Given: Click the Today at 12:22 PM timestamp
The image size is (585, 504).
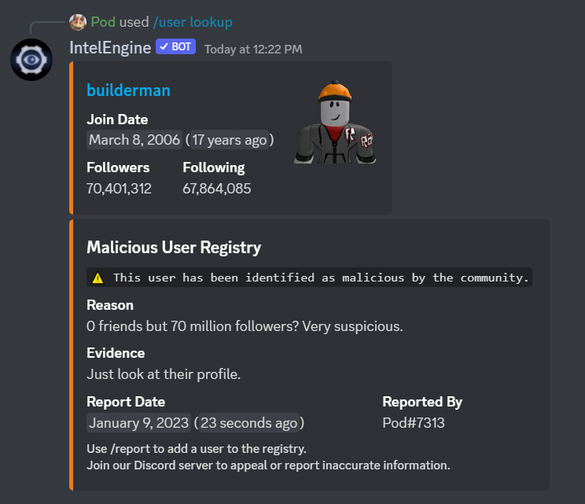Looking at the screenshot, I should point(253,49).
